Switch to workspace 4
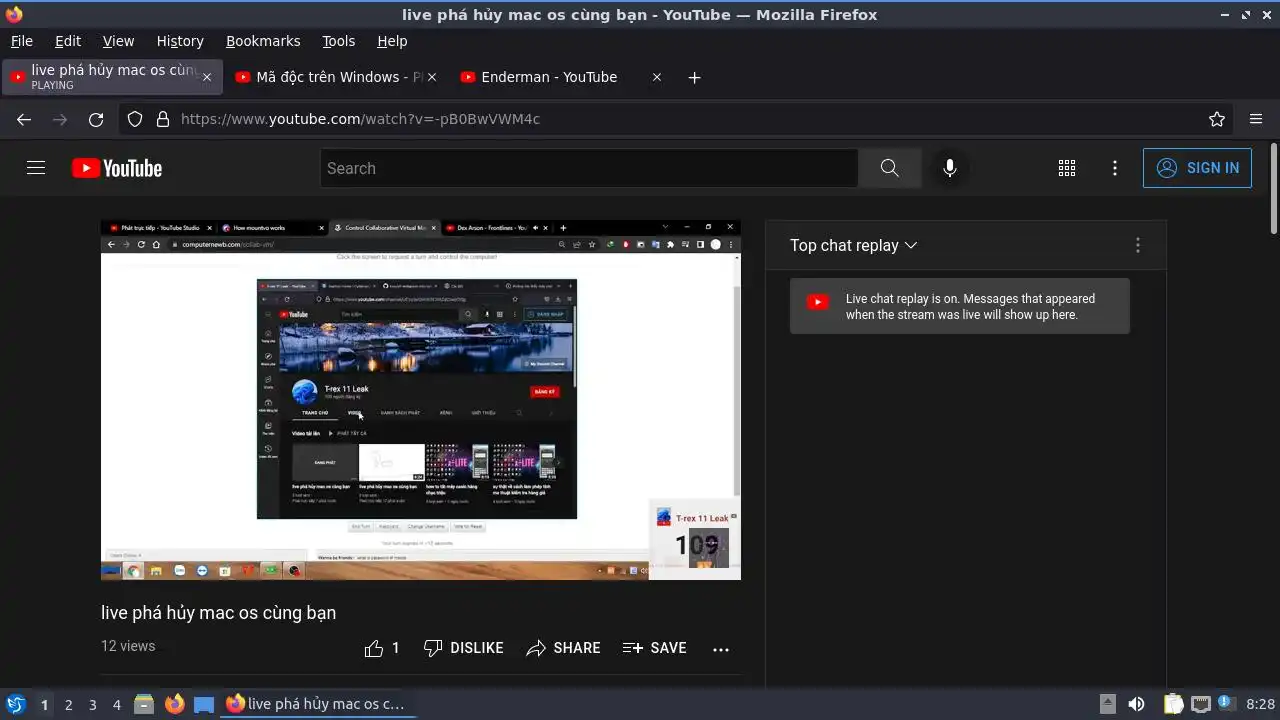1280x720 pixels. point(116,705)
